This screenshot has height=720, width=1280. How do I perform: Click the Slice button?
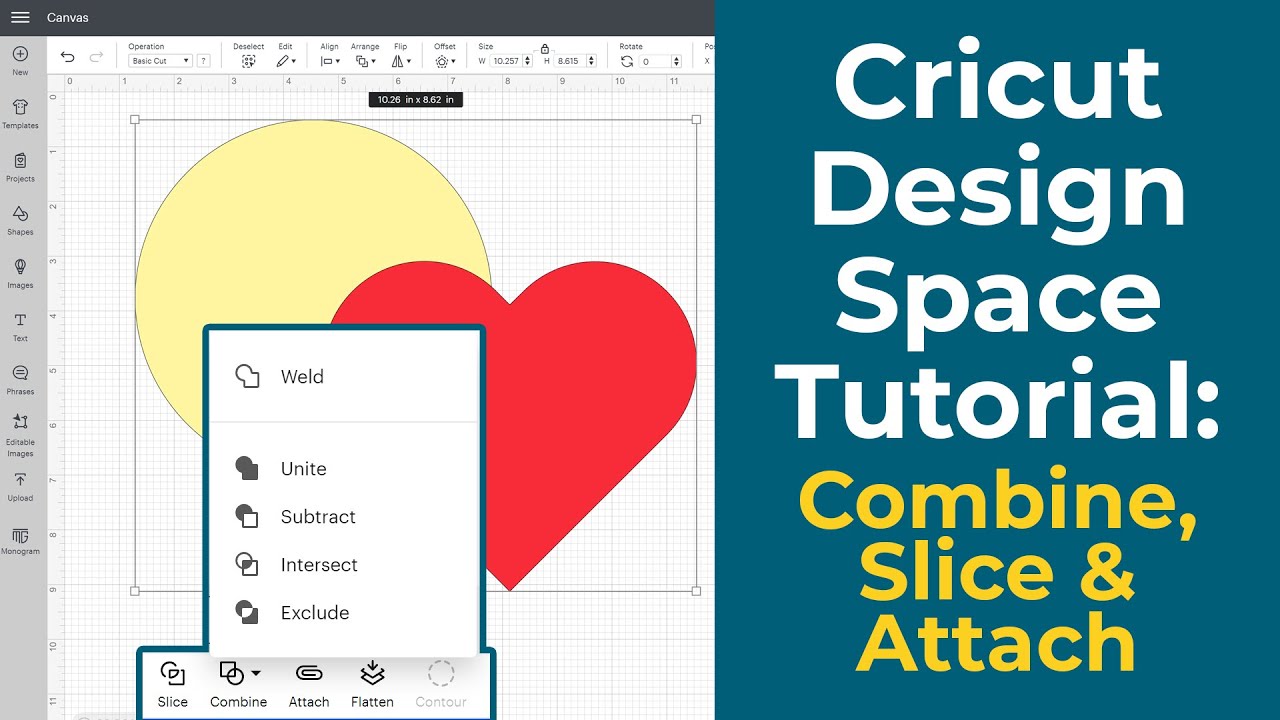(173, 684)
